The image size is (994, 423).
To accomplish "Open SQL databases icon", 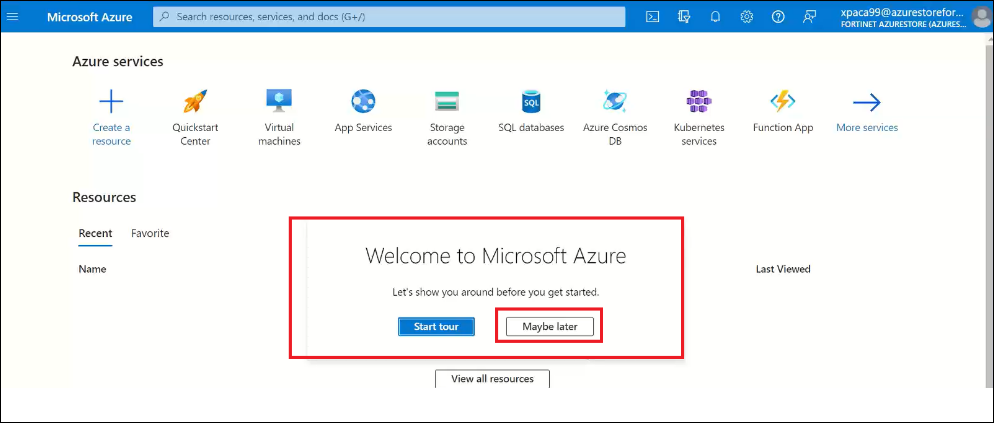I will click(531, 101).
